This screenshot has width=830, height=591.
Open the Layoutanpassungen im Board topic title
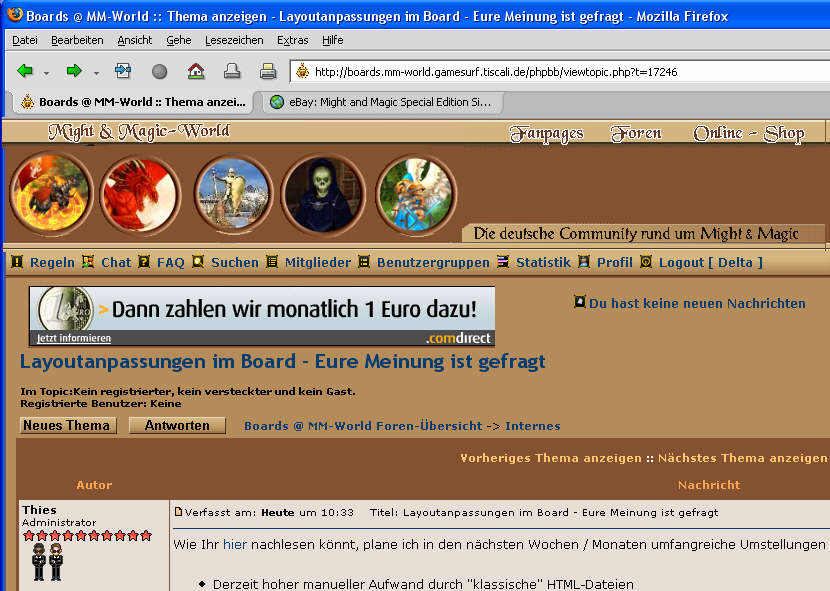282,362
